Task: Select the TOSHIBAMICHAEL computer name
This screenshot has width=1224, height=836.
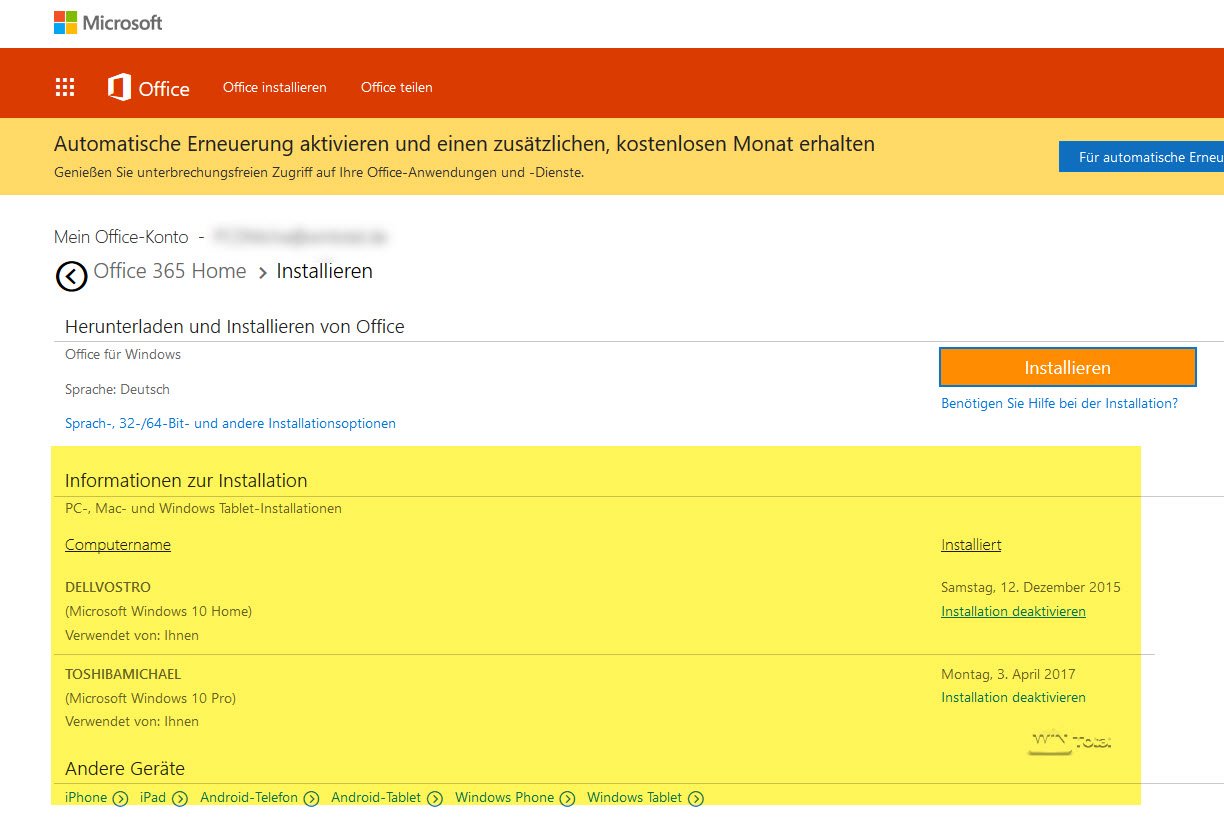Action: (123, 674)
